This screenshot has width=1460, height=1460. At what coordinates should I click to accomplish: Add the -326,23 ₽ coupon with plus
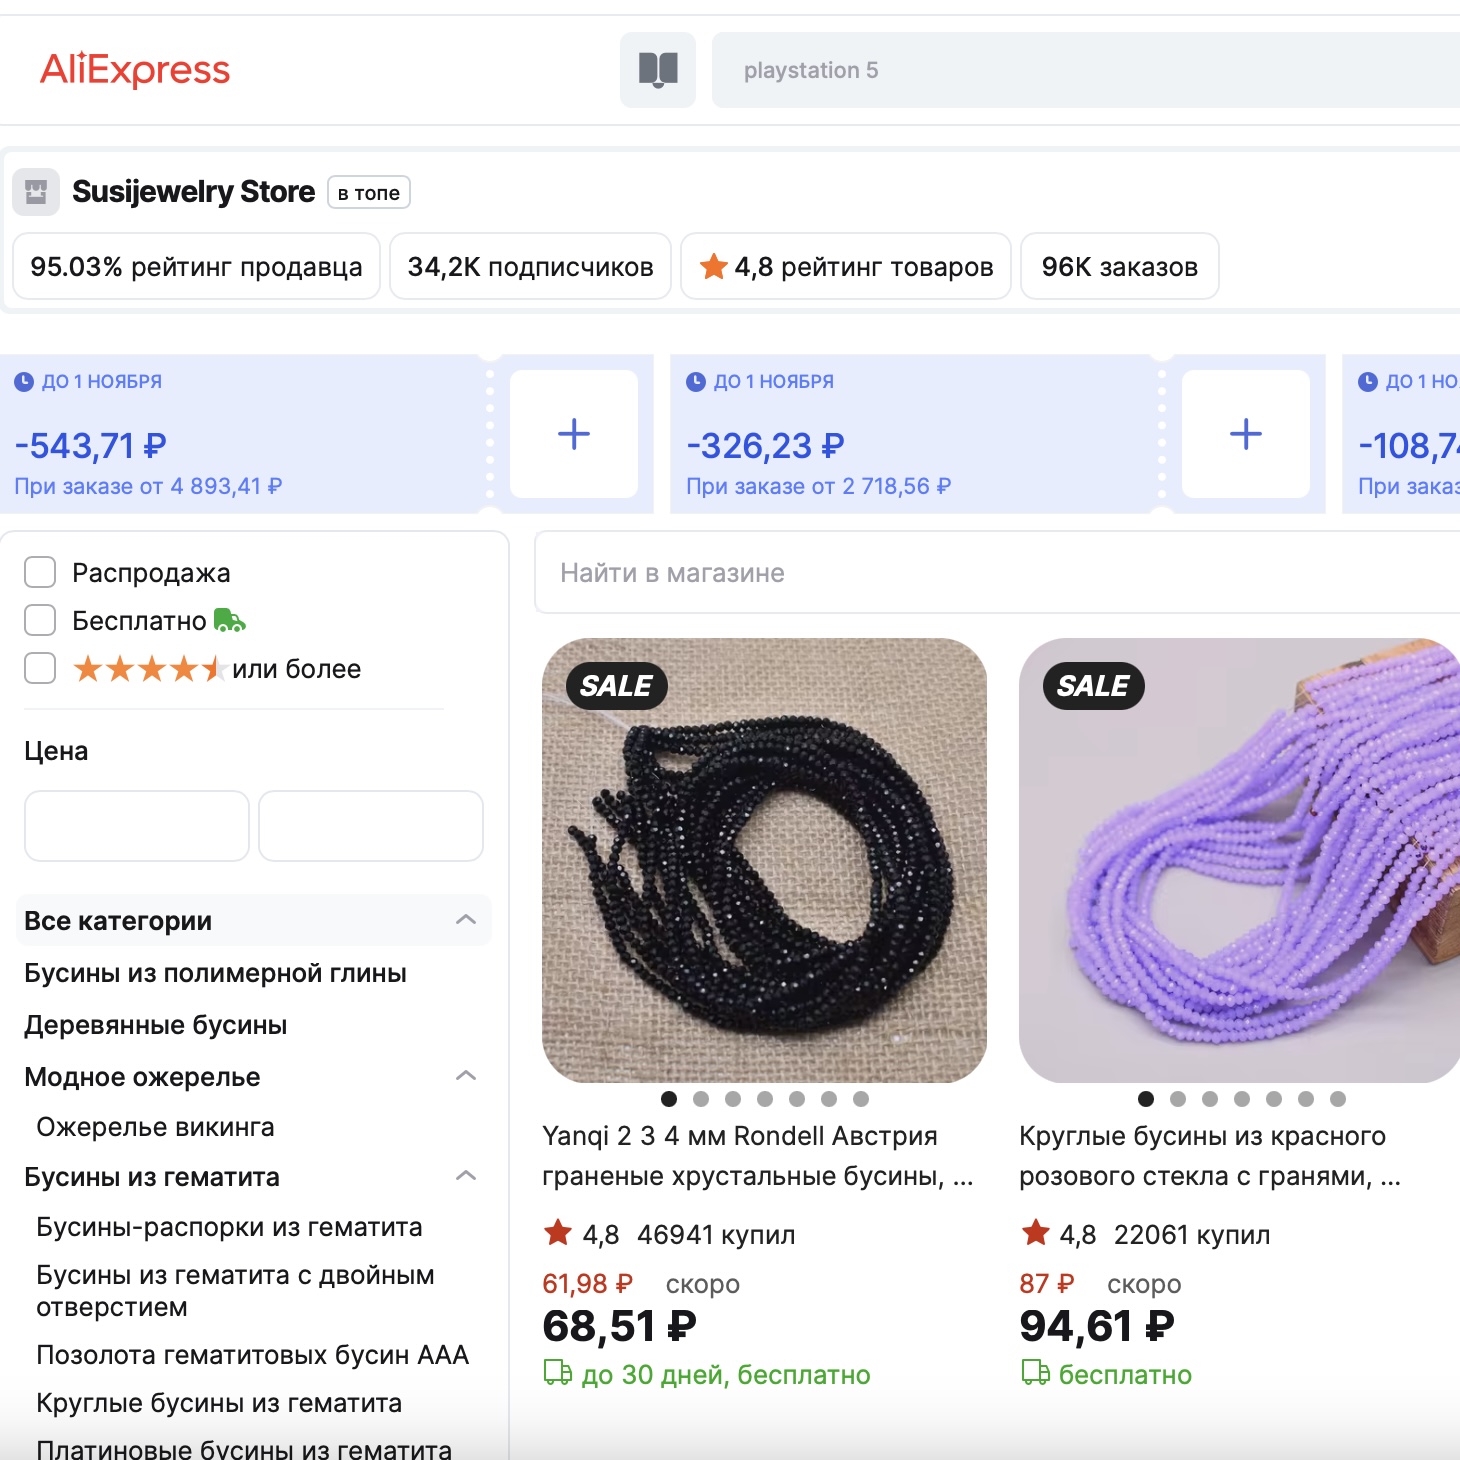(x=1245, y=434)
